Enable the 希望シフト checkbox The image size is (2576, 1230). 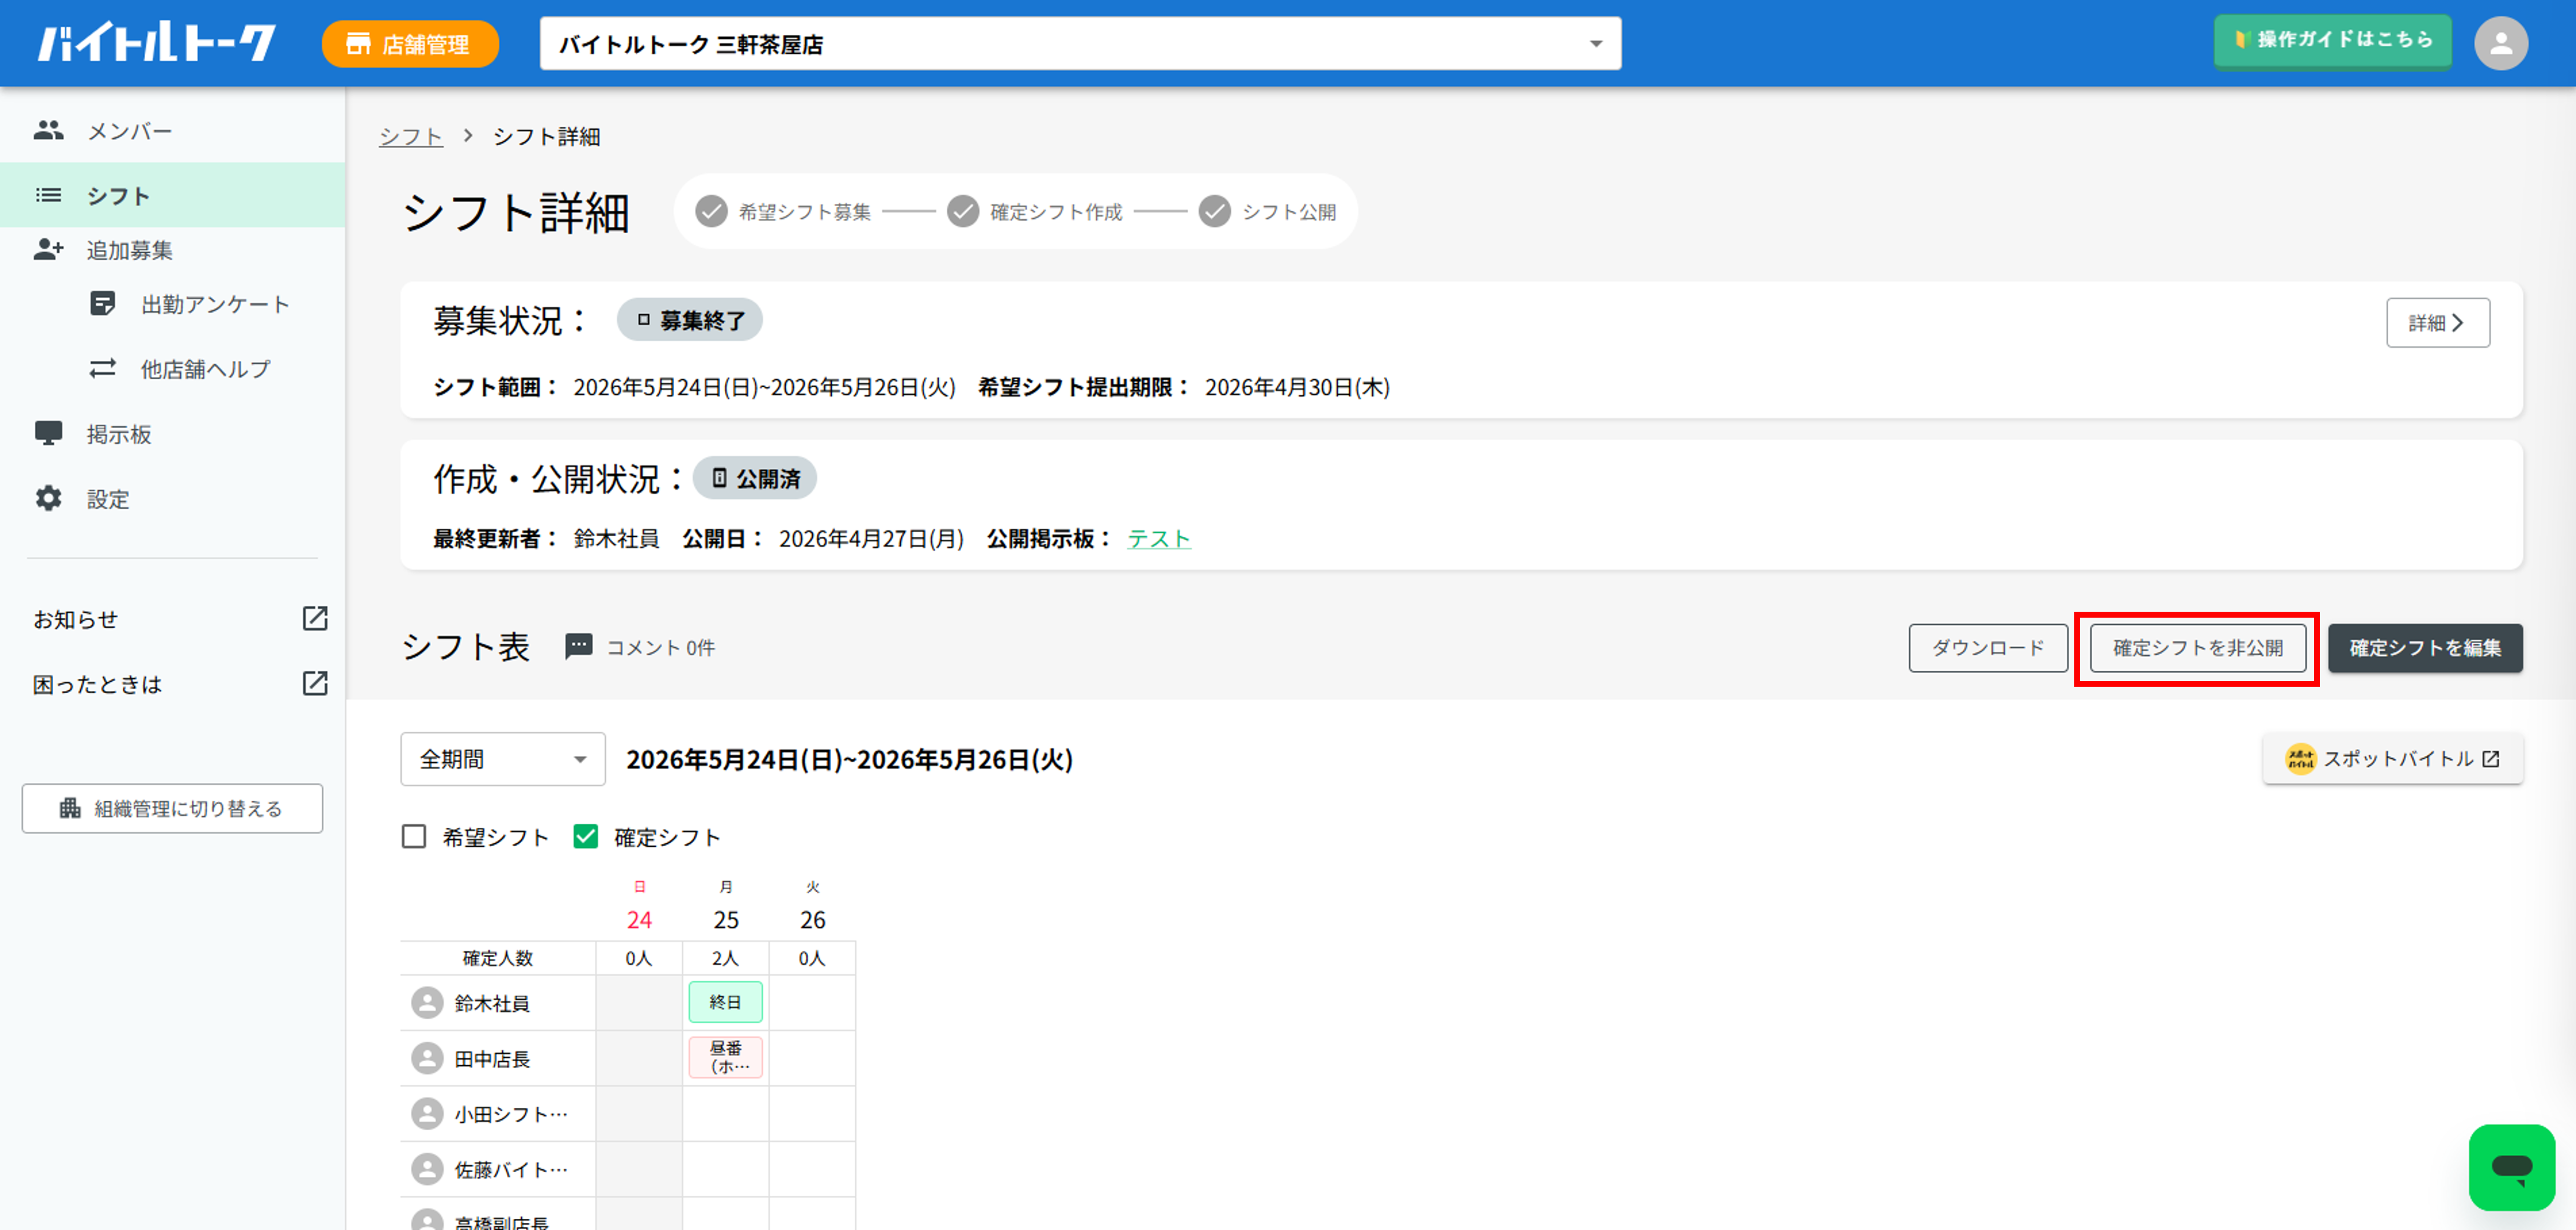(x=414, y=836)
